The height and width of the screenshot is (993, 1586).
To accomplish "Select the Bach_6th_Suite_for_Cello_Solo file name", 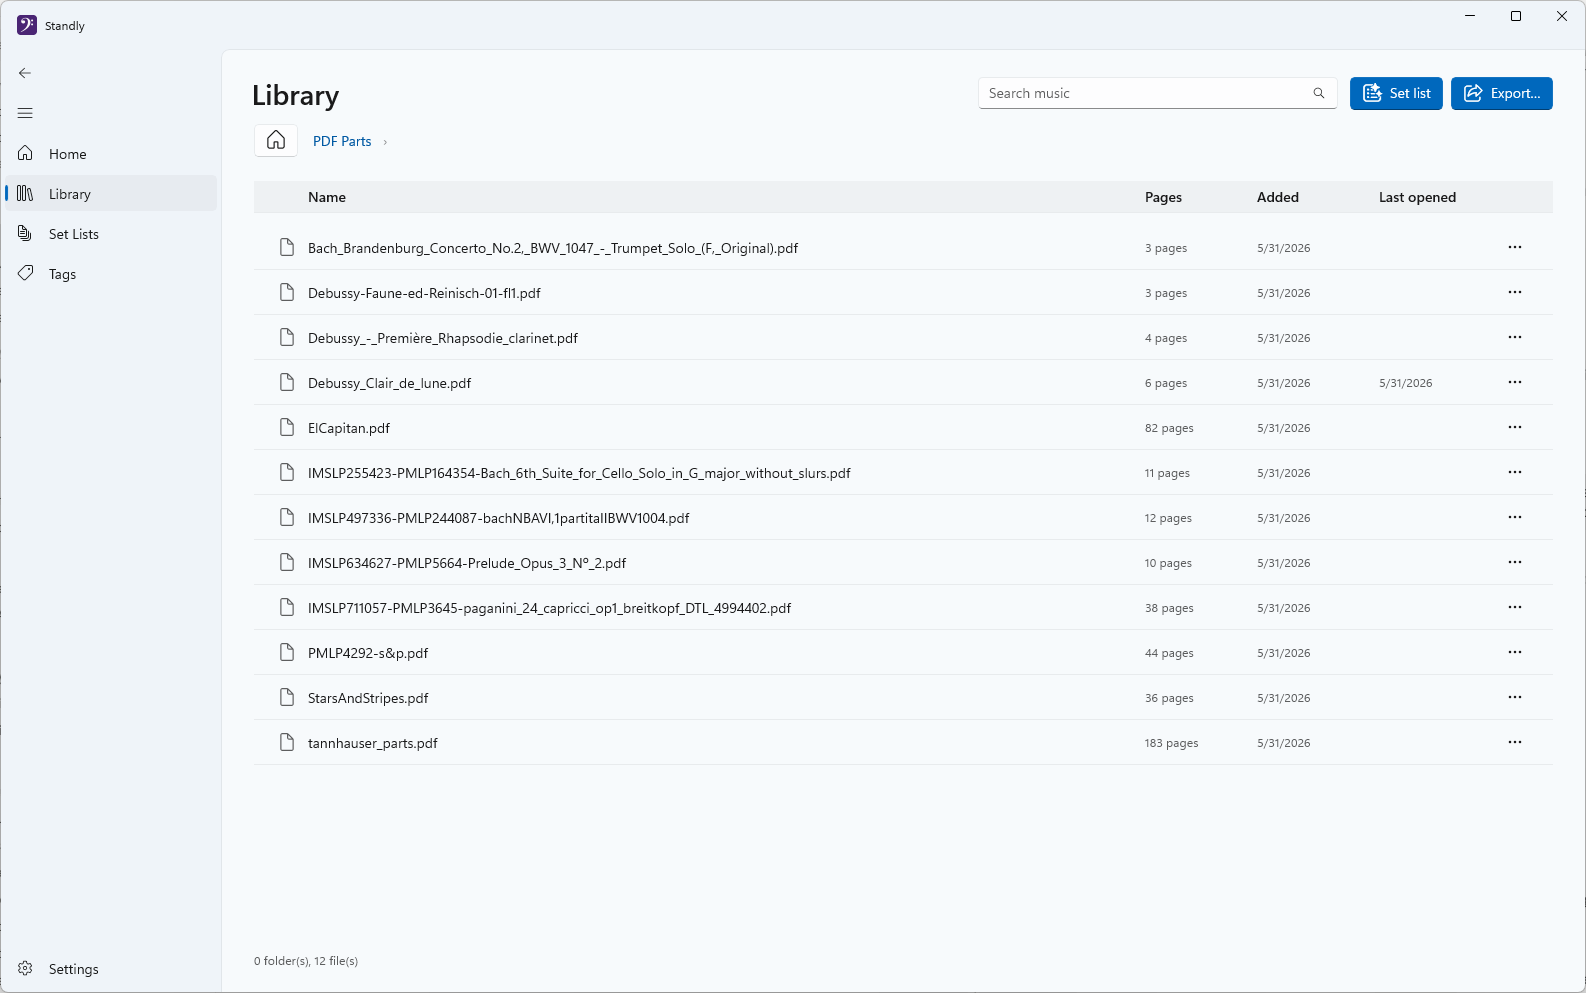I will click(x=579, y=473).
